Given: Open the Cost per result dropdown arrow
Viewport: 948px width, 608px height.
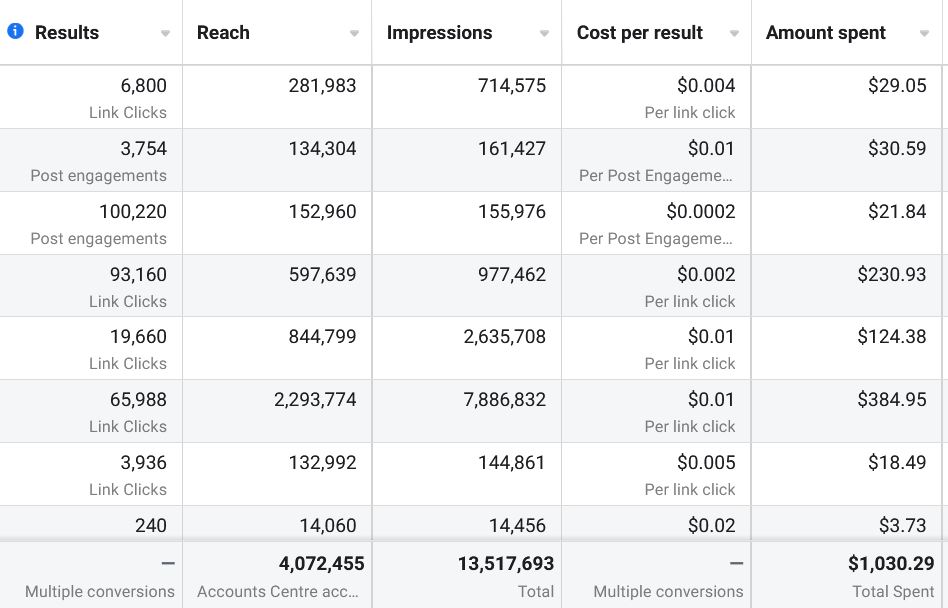Looking at the screenshot, I should pos(734,34).
